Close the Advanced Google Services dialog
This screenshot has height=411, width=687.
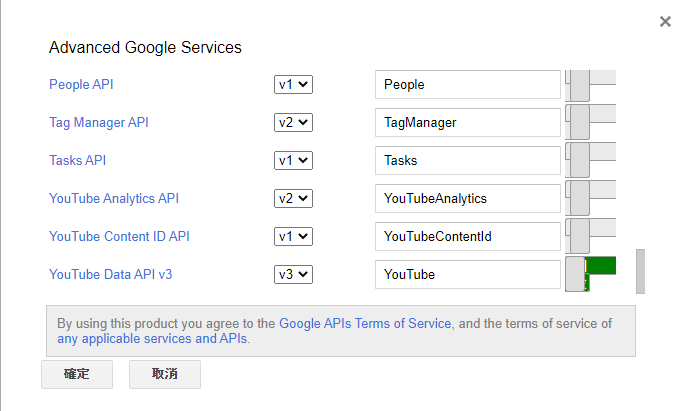[x=665, y=21]
